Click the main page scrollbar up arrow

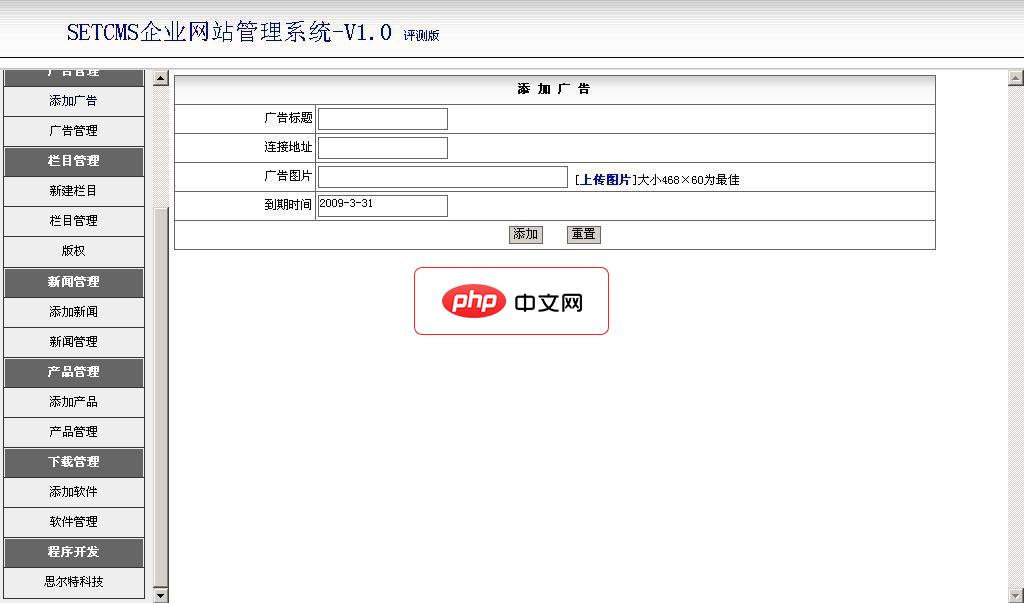(1016, 78)
